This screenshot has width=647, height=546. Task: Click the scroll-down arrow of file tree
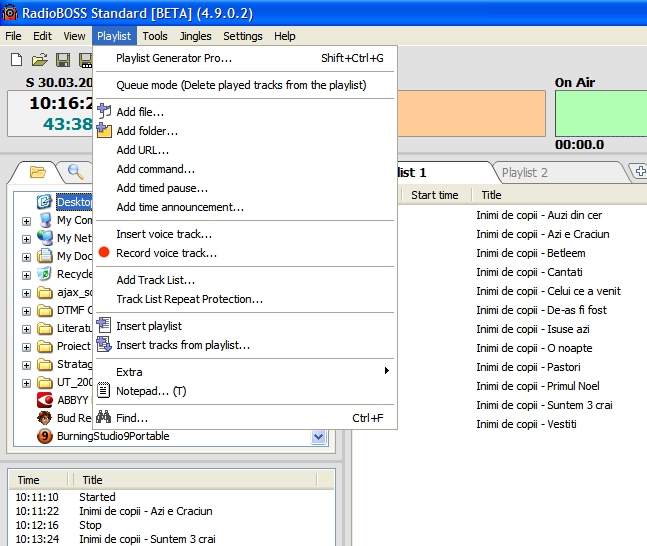pyautogui.click(x=318, y=436)
